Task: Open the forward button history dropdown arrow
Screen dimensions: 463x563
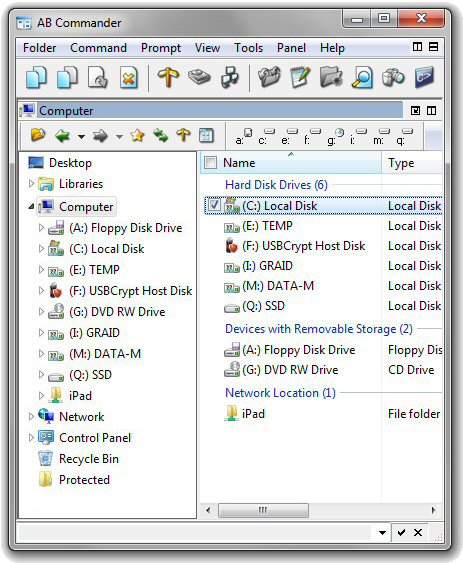Action: tap(119, 137)
